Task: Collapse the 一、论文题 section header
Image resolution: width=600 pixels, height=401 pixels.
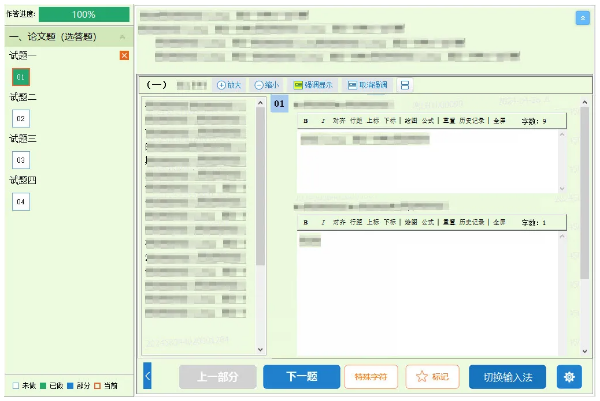Action: tap(123, 36)
